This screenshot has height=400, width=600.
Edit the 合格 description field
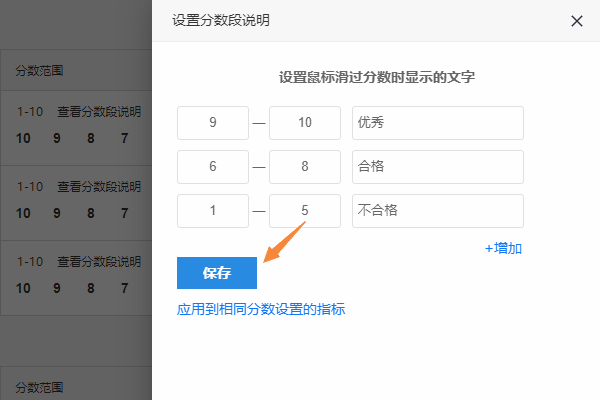pos(438,167)
